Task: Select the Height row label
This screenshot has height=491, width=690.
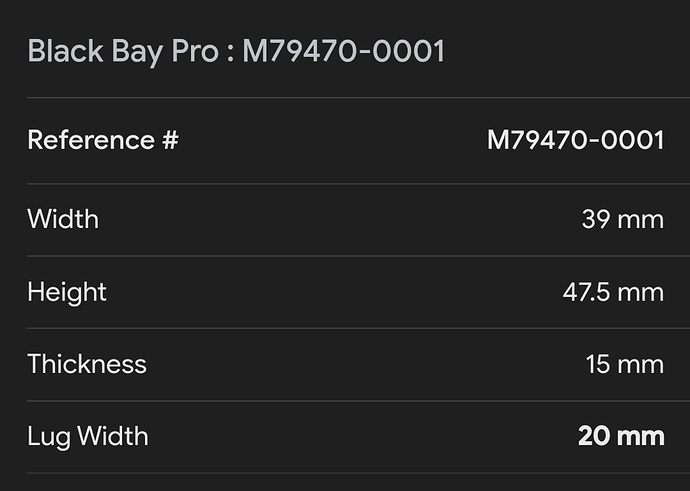Action: click(x=67, y=293)
